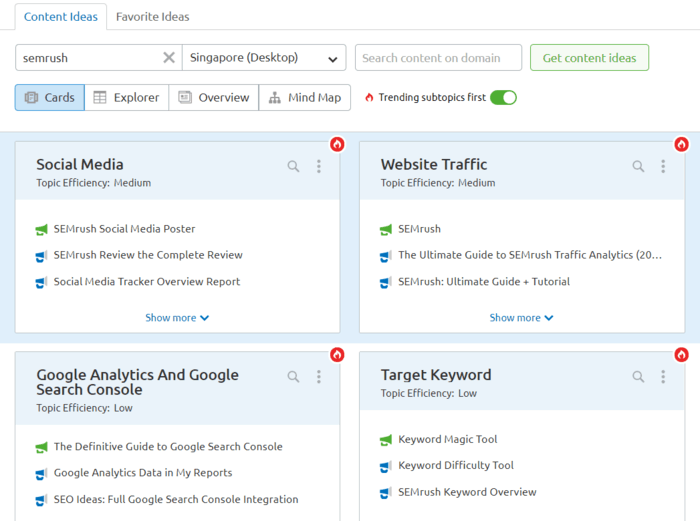Expand Show more on Social Media card

[177, 317]
